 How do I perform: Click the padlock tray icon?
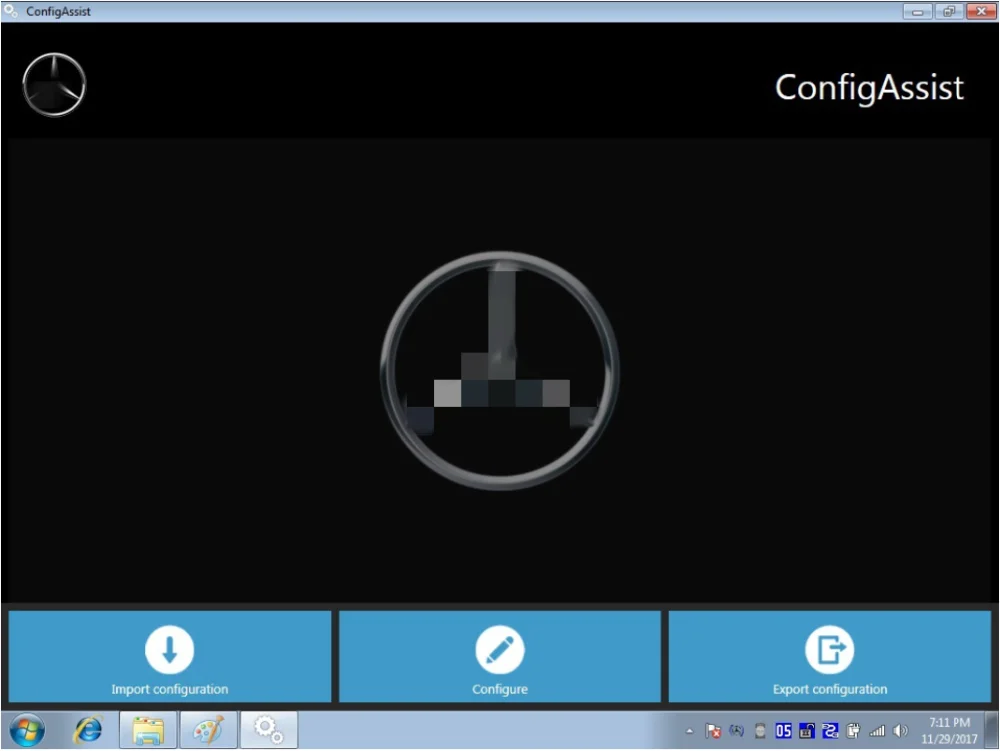point(807,731)
